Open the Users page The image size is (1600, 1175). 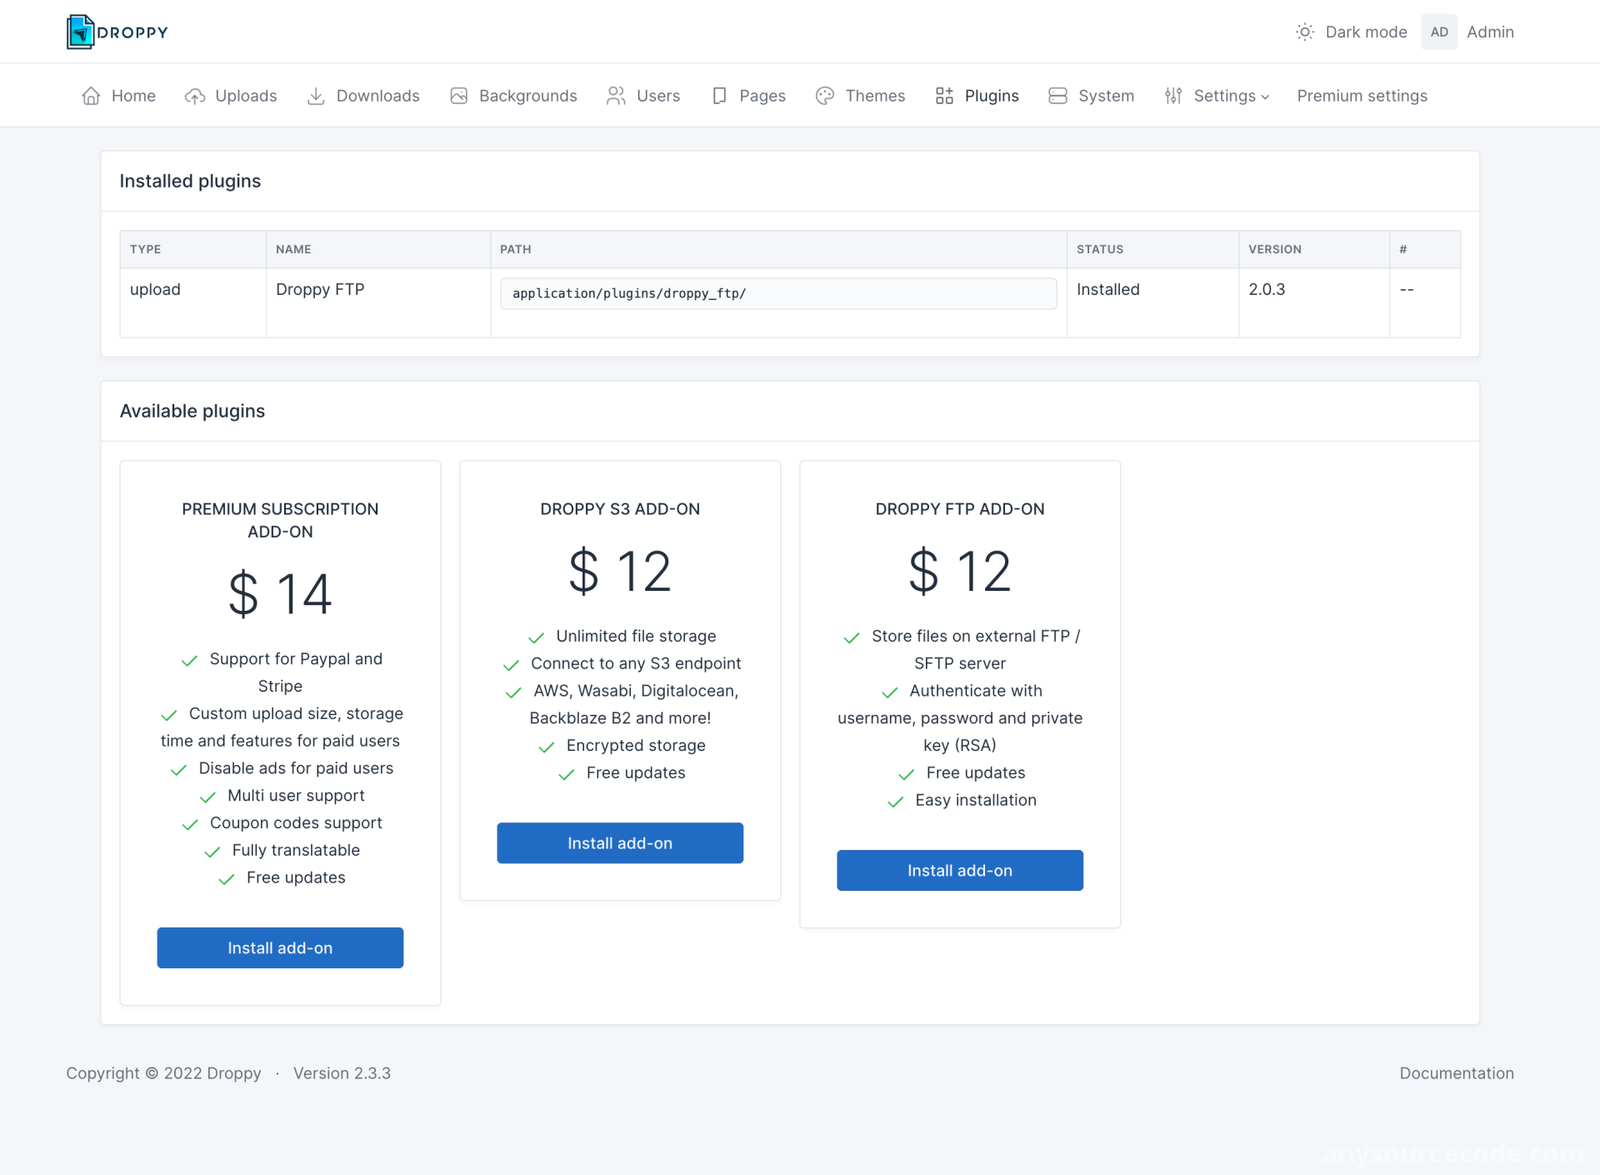[643, 96]
